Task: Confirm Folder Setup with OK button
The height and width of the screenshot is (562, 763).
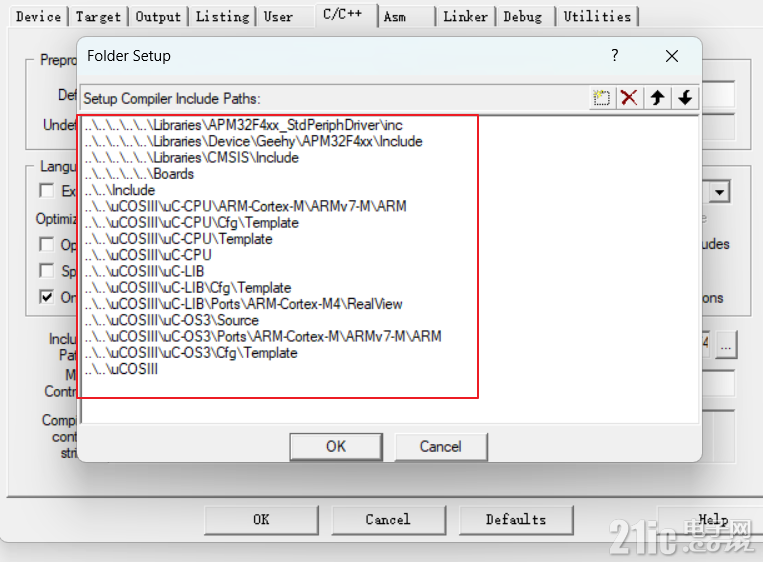Action: point(336,446)
